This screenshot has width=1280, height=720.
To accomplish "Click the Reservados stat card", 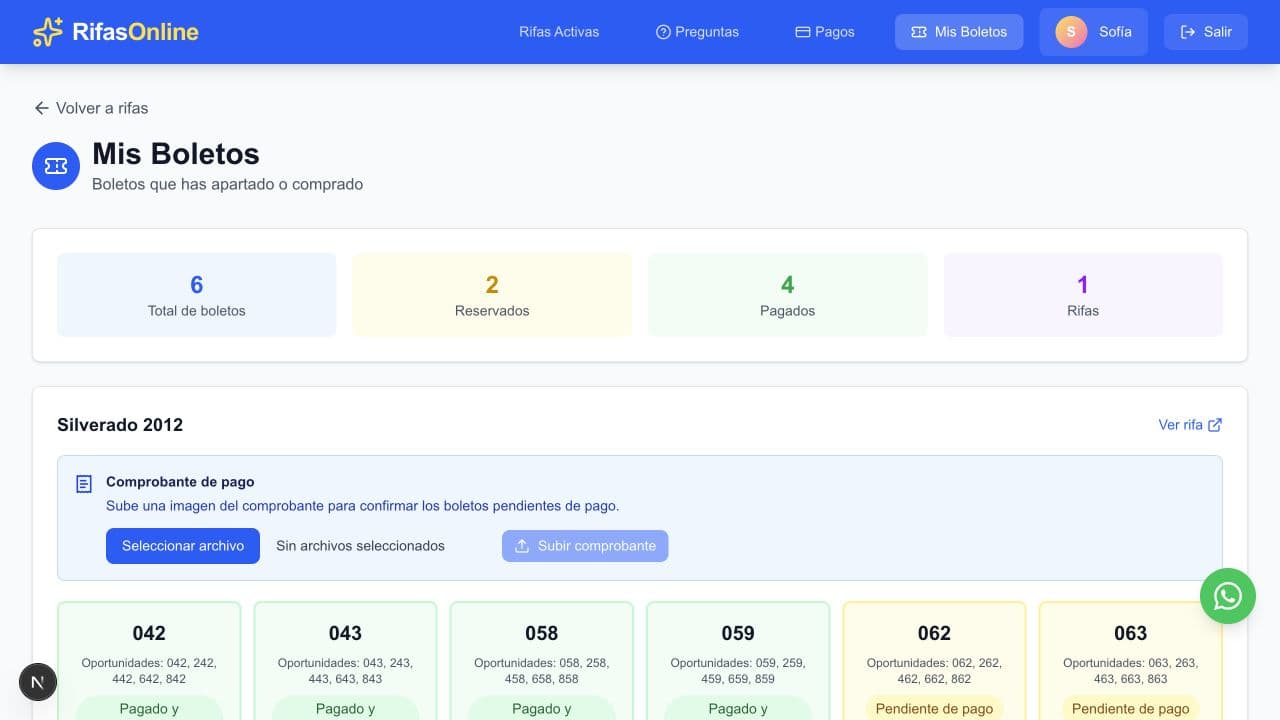I will tap(492, 295).
